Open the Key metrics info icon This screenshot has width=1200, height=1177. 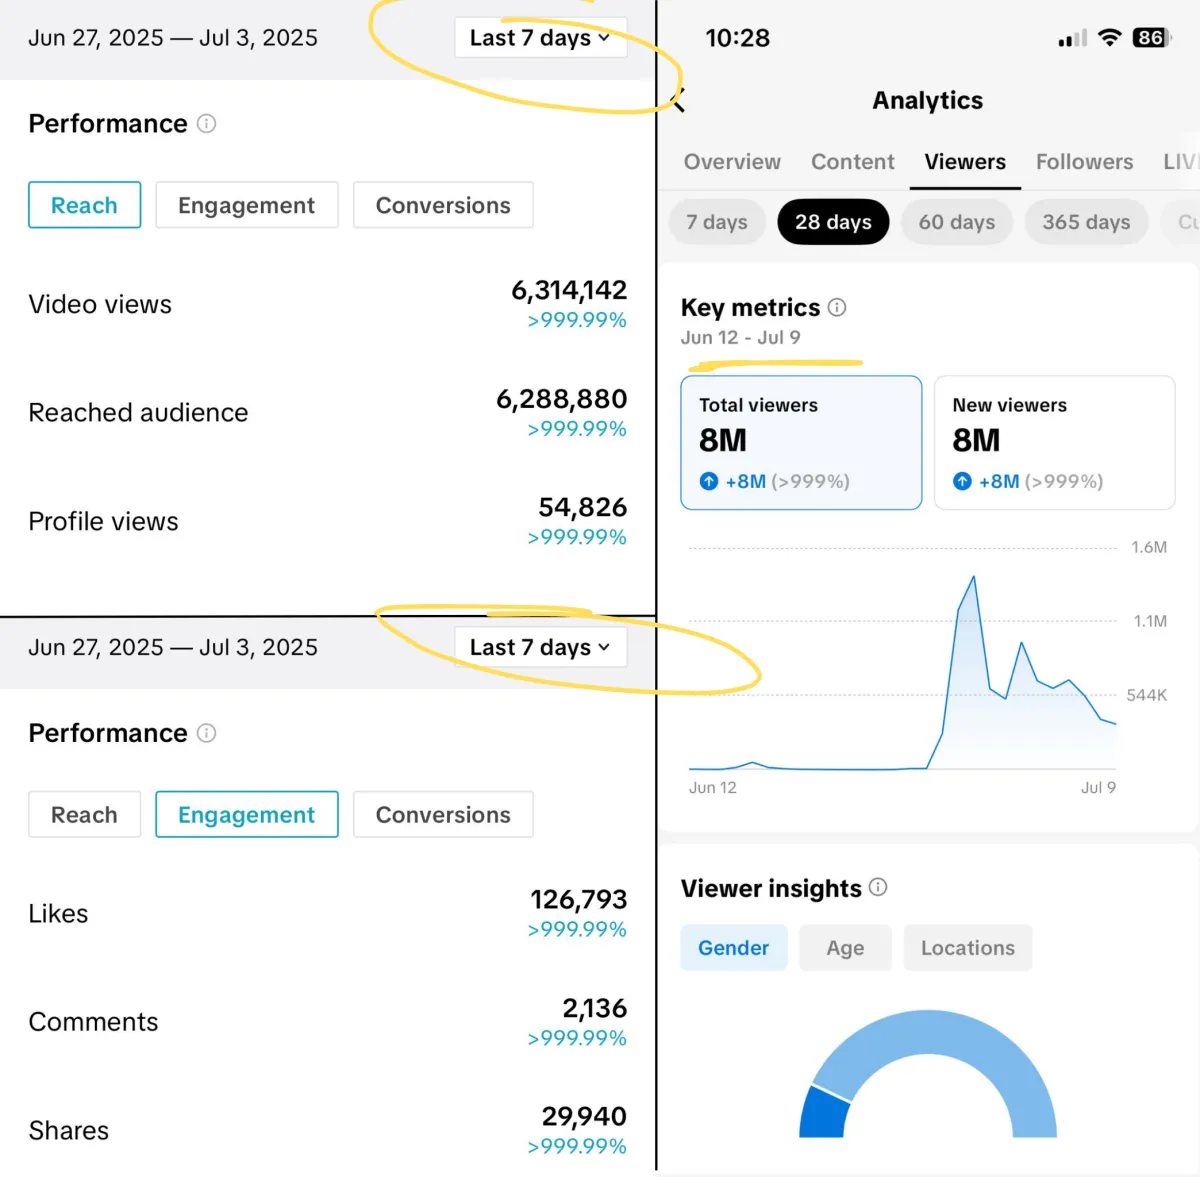point(837,307)
